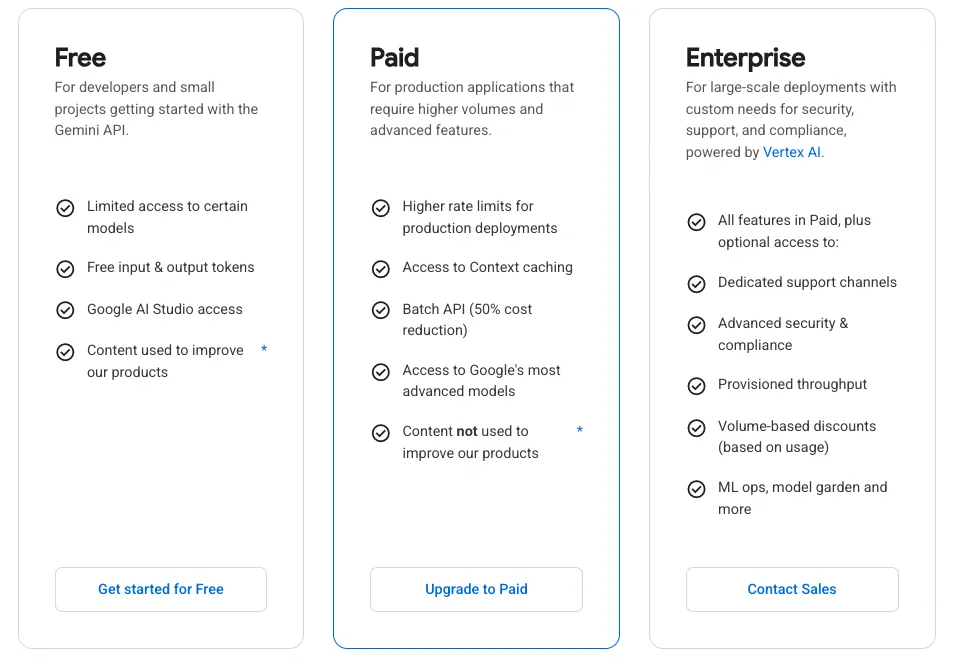
Task: Click check icon beside 'Volume-based discounts'
Action: click(697, 428)
